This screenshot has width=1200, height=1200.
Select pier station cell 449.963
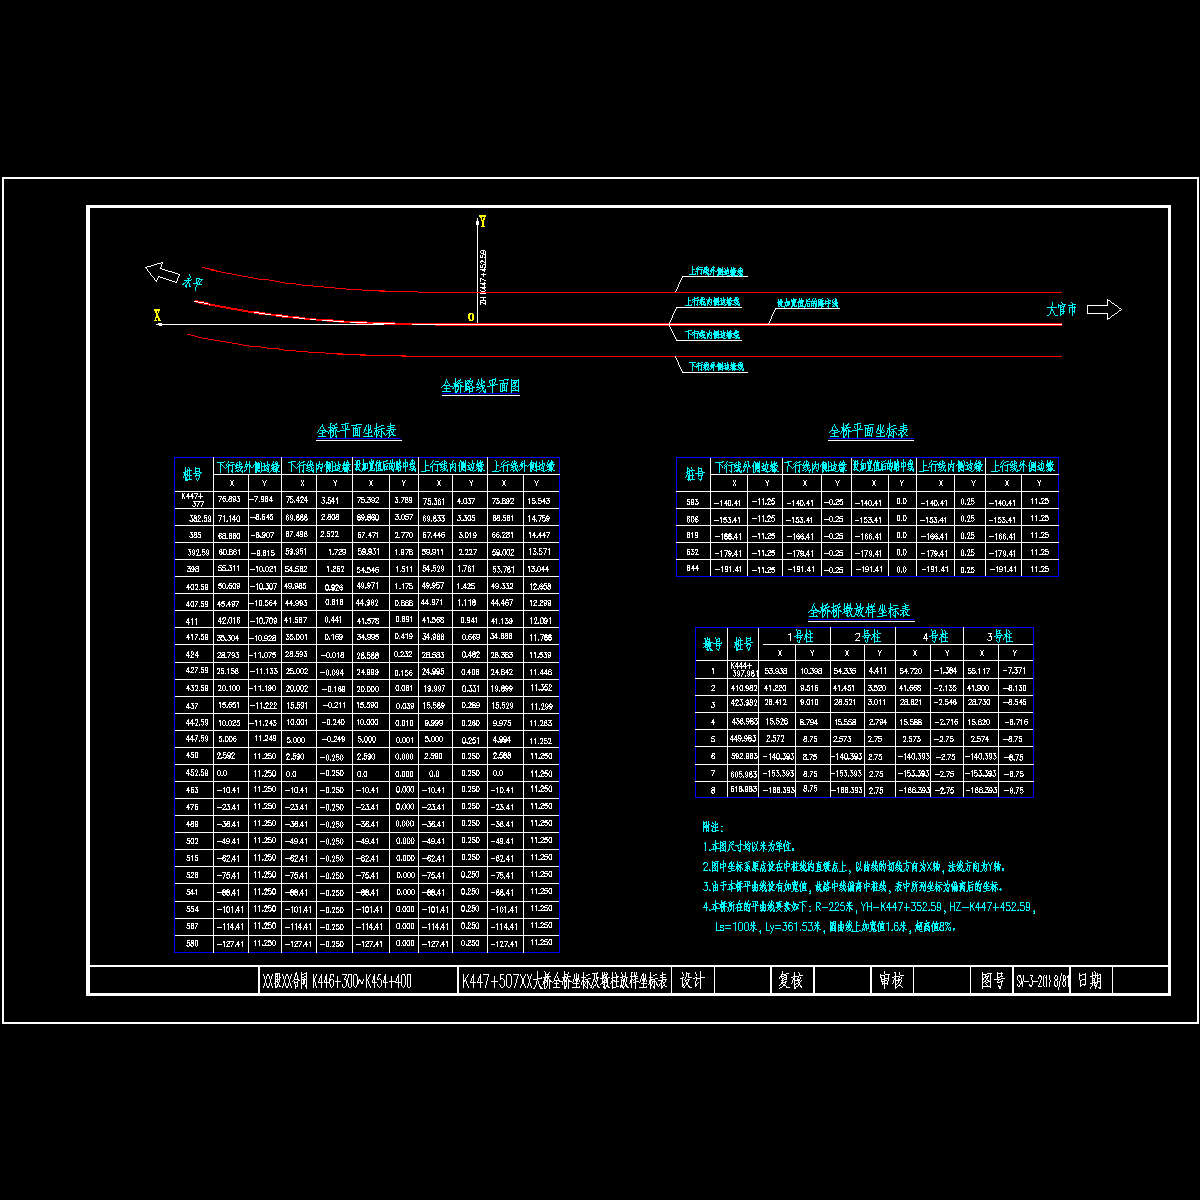click(x=743, y=738)
